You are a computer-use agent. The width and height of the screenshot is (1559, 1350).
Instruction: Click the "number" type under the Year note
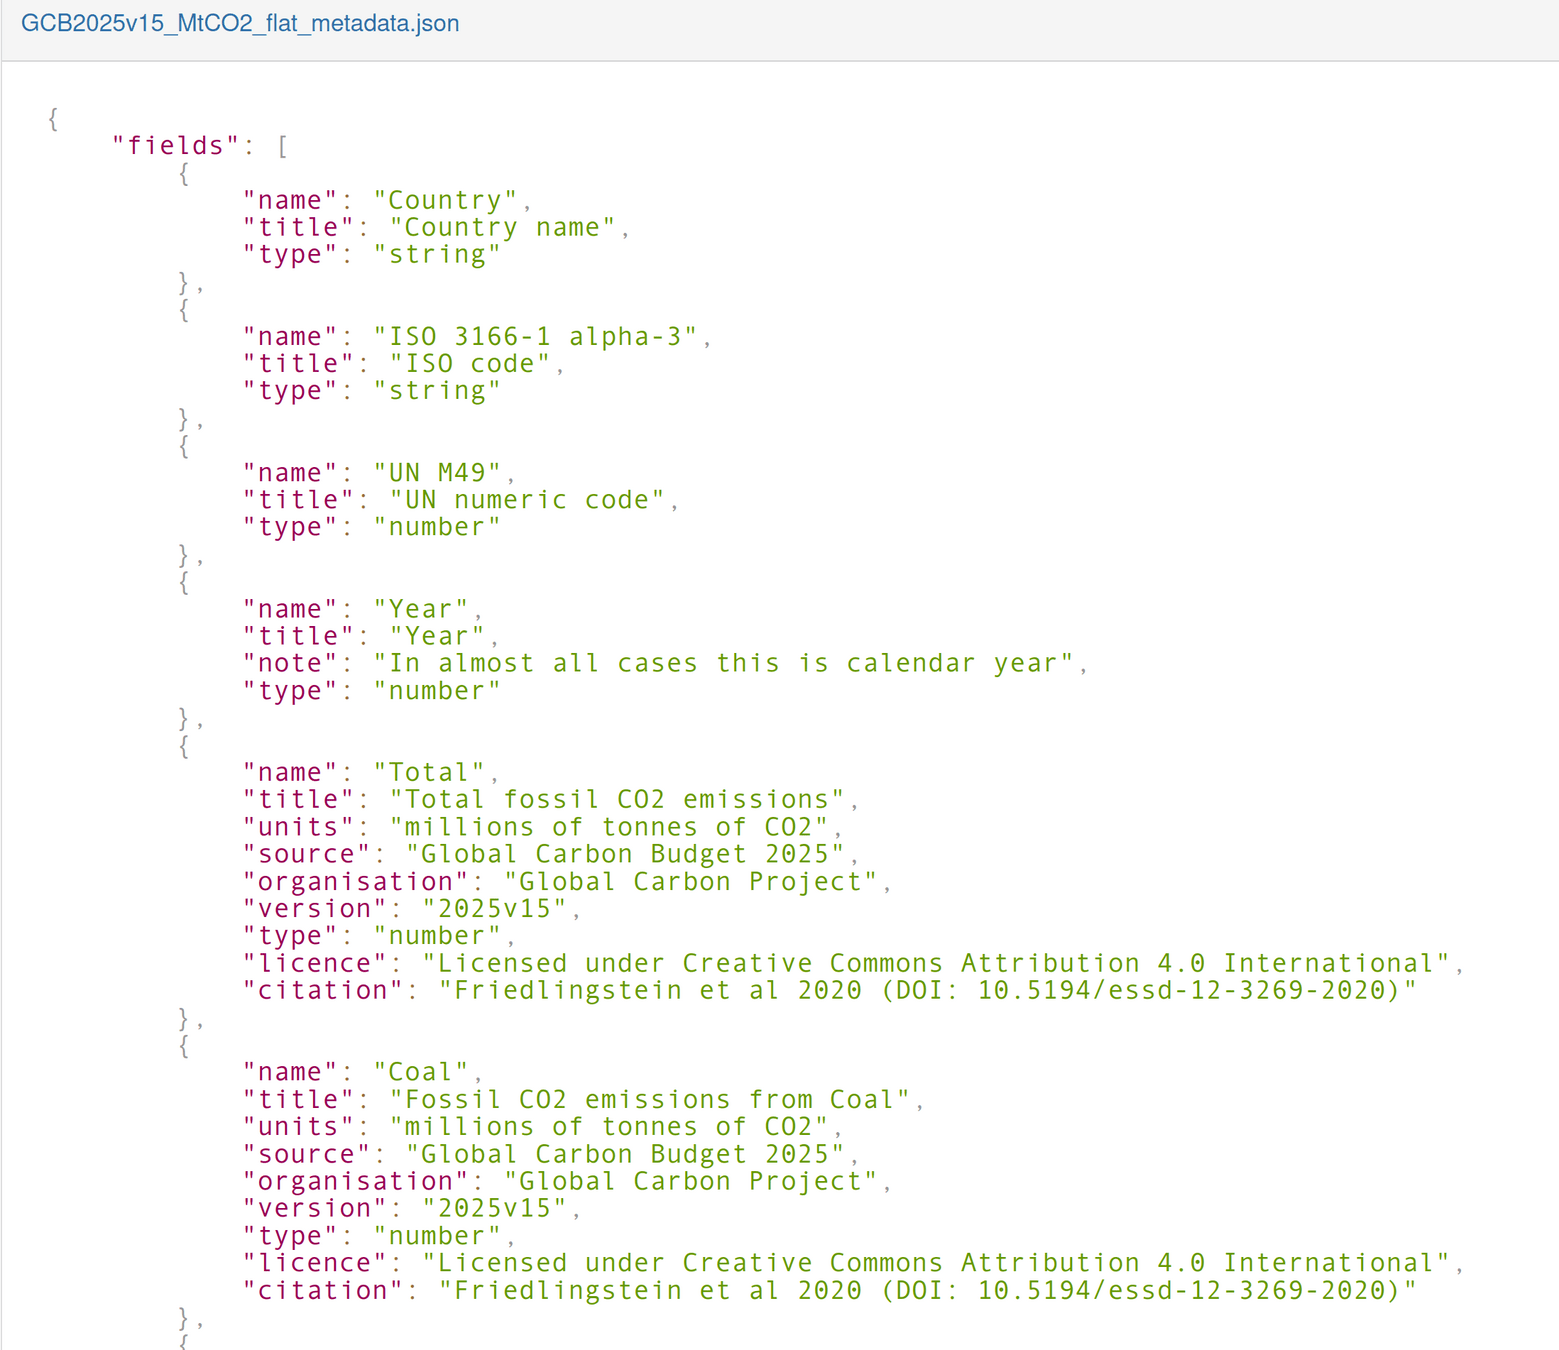437,690
